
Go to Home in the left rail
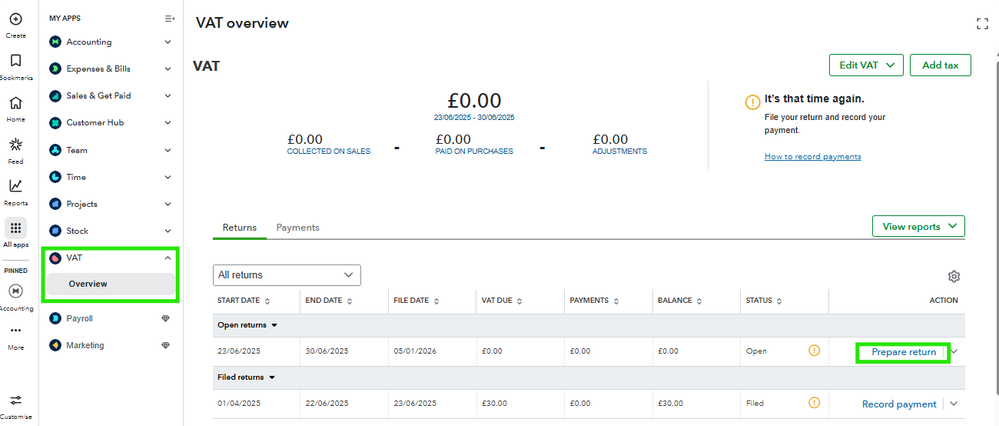(x=16, y=103)
